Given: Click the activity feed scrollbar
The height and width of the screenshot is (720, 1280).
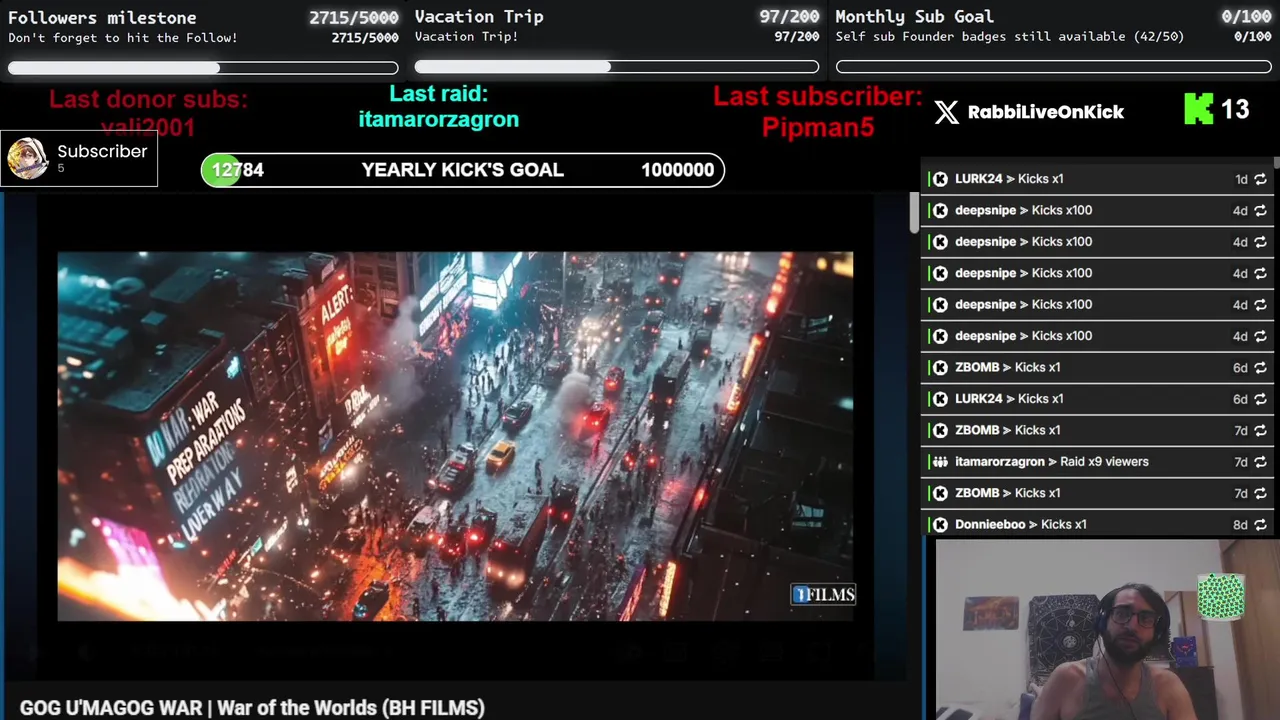Looking at the screenshot, I should tap(1276, 162).
